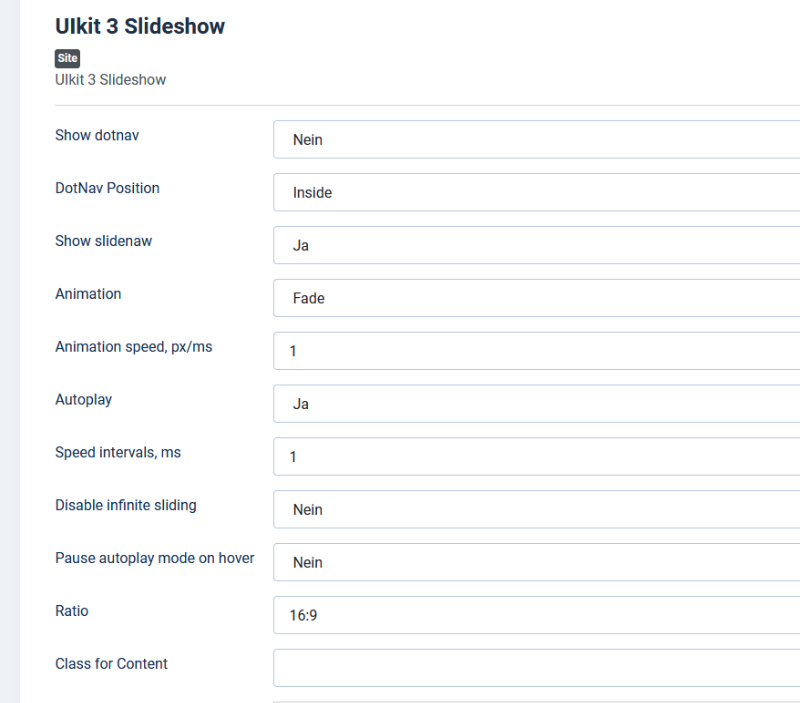800x703 pixels.
Task: Click the Show dotnav label
Action: (97, 135)
